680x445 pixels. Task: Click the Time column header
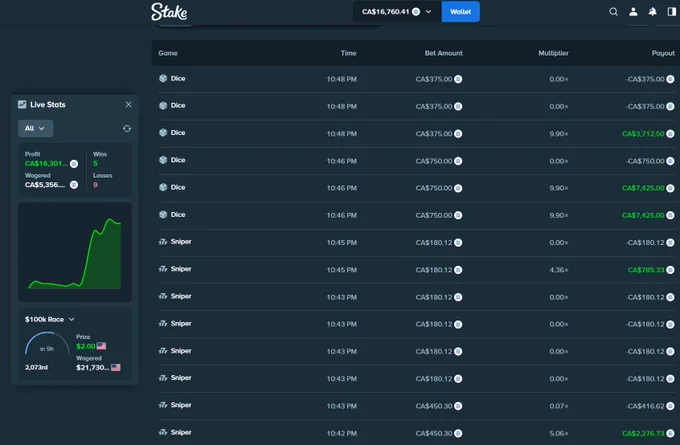pyautogui.click(x=348, y=53)
